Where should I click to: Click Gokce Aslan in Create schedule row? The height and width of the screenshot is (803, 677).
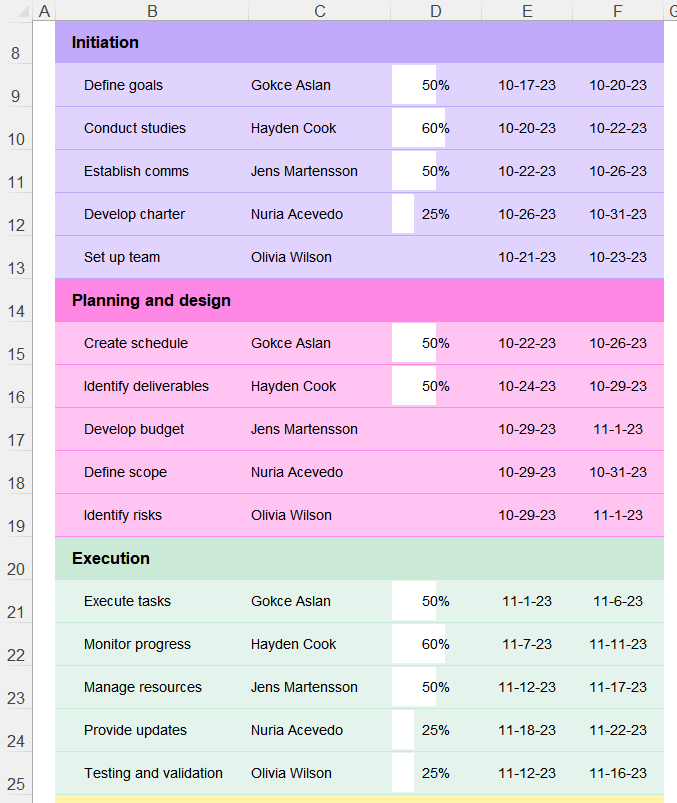(x=290, y=343)
